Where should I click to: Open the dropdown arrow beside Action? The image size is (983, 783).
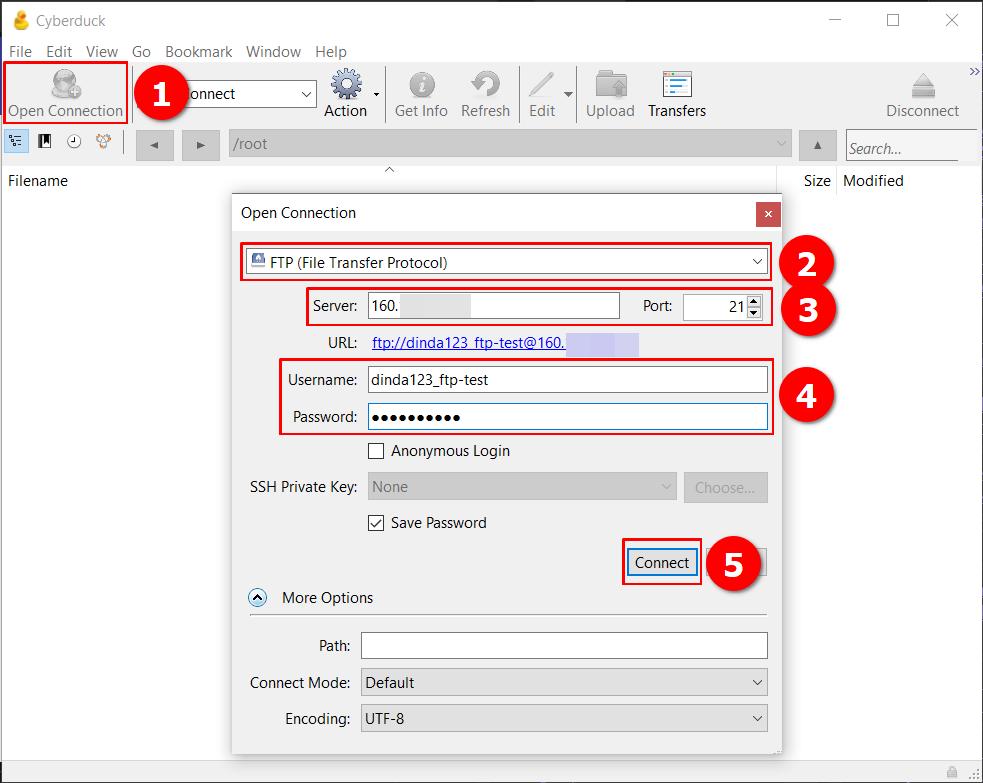pyautogui.click(x=376, y=95)
